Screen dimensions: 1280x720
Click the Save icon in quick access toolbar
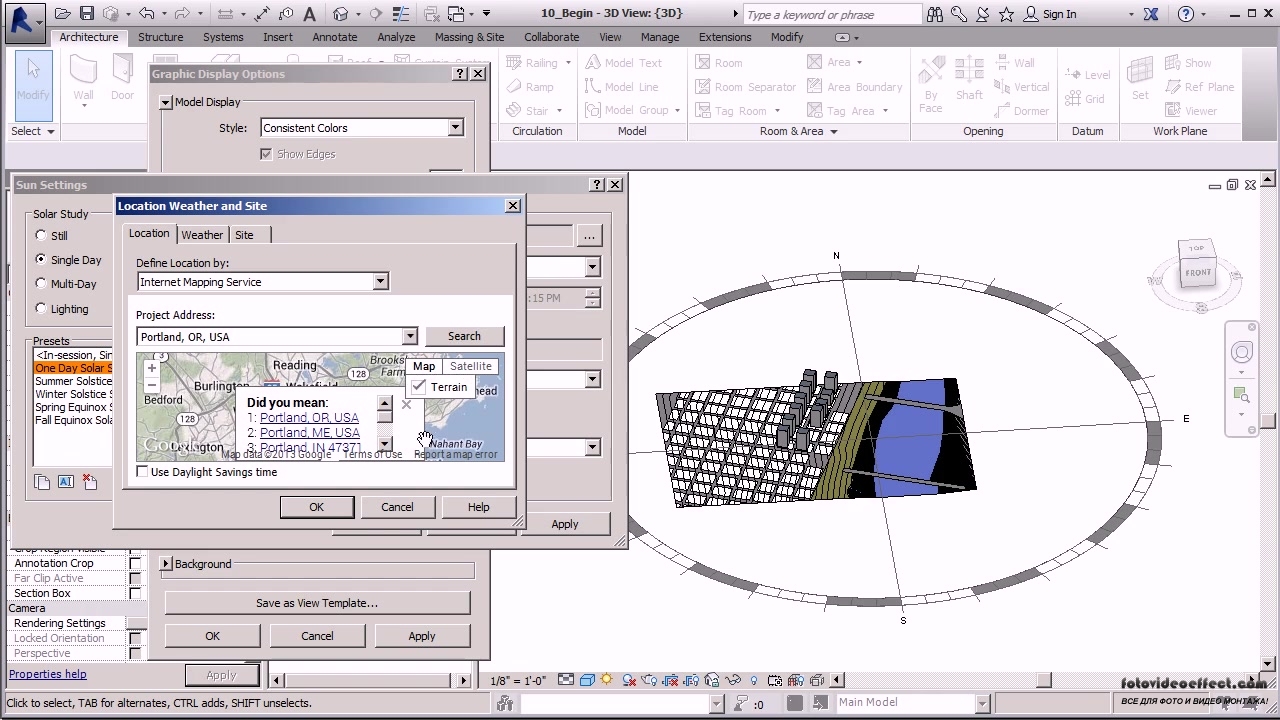click(x=87, y=14)
